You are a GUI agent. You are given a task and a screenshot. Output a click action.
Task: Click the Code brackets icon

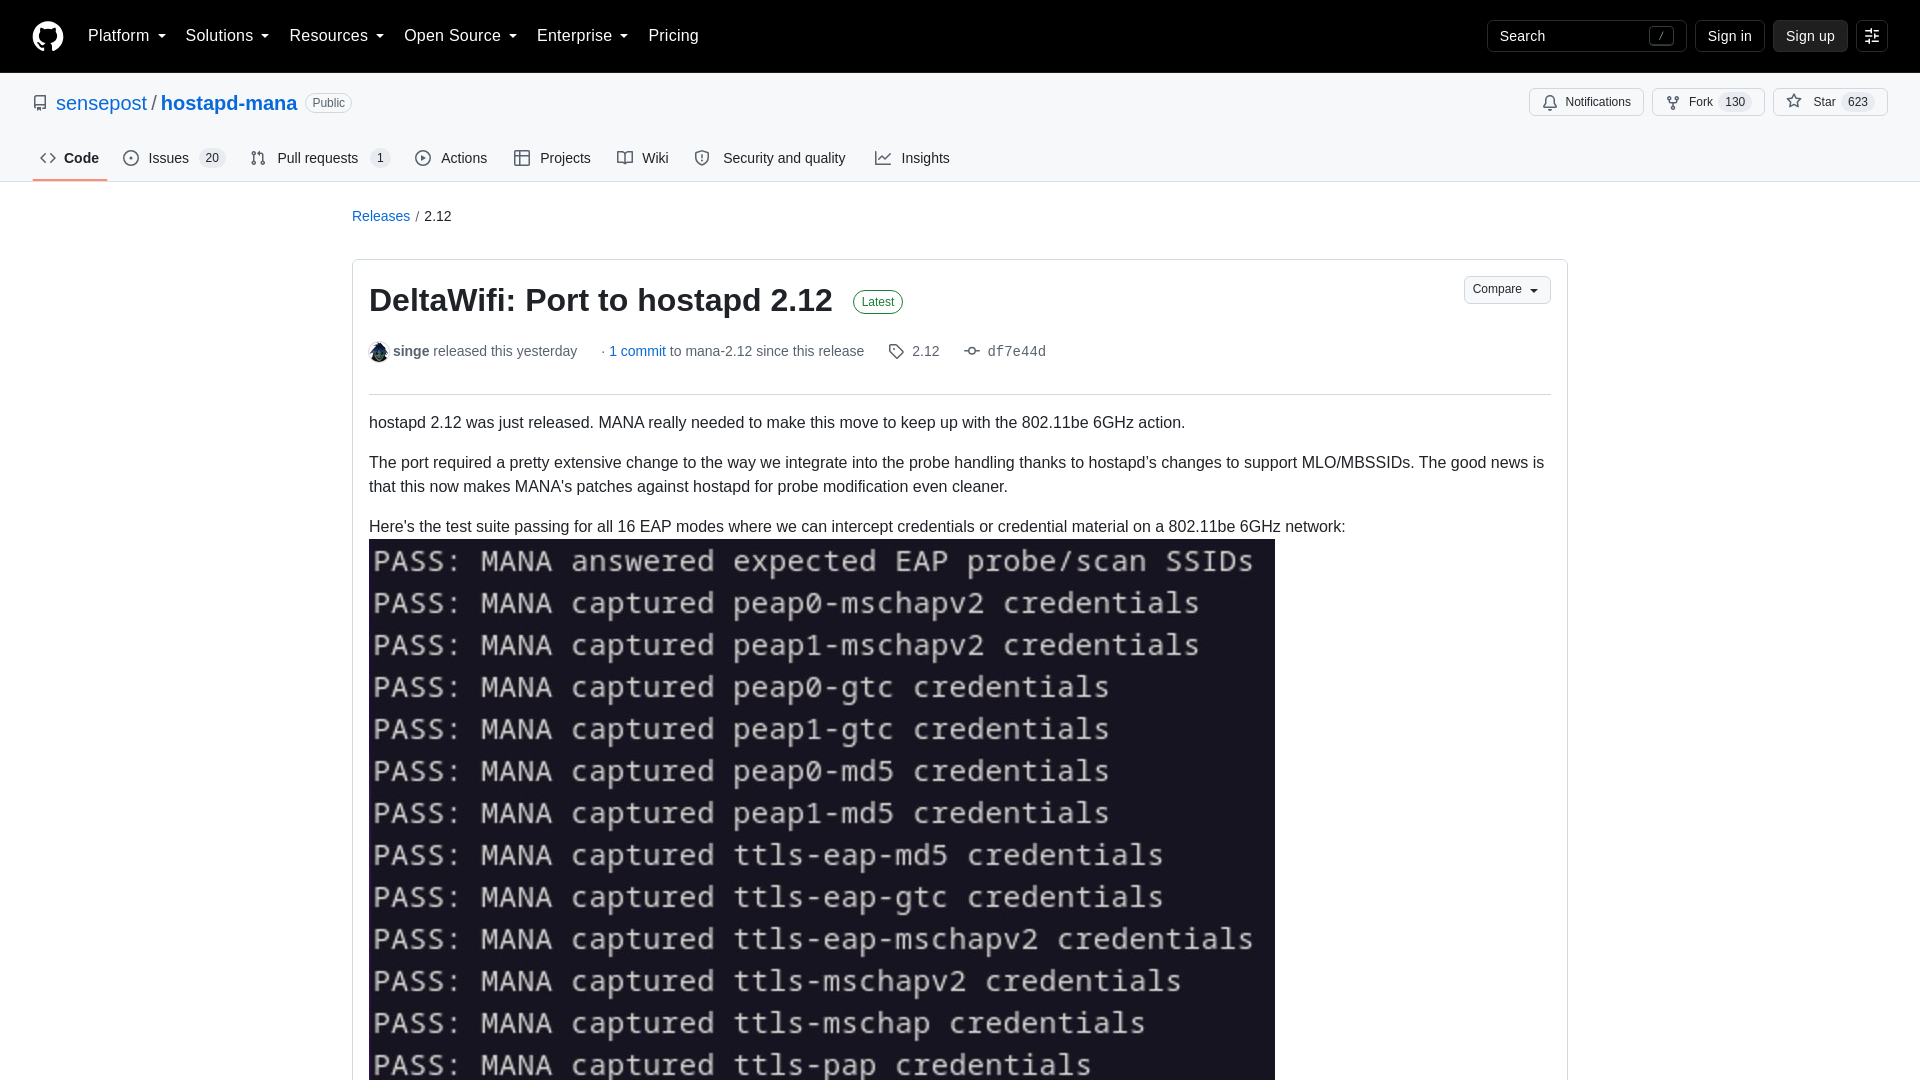48,158
